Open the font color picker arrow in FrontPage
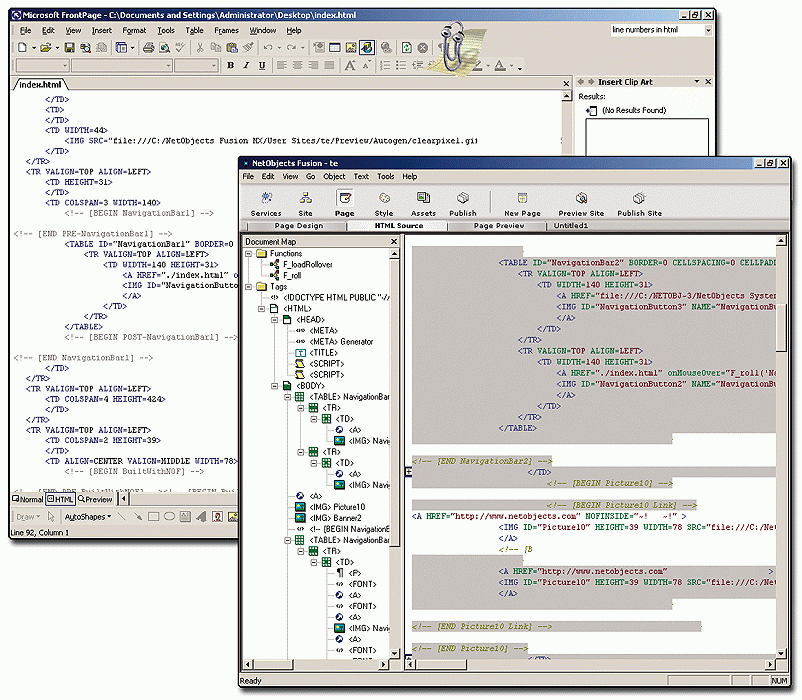 [511, 65]
